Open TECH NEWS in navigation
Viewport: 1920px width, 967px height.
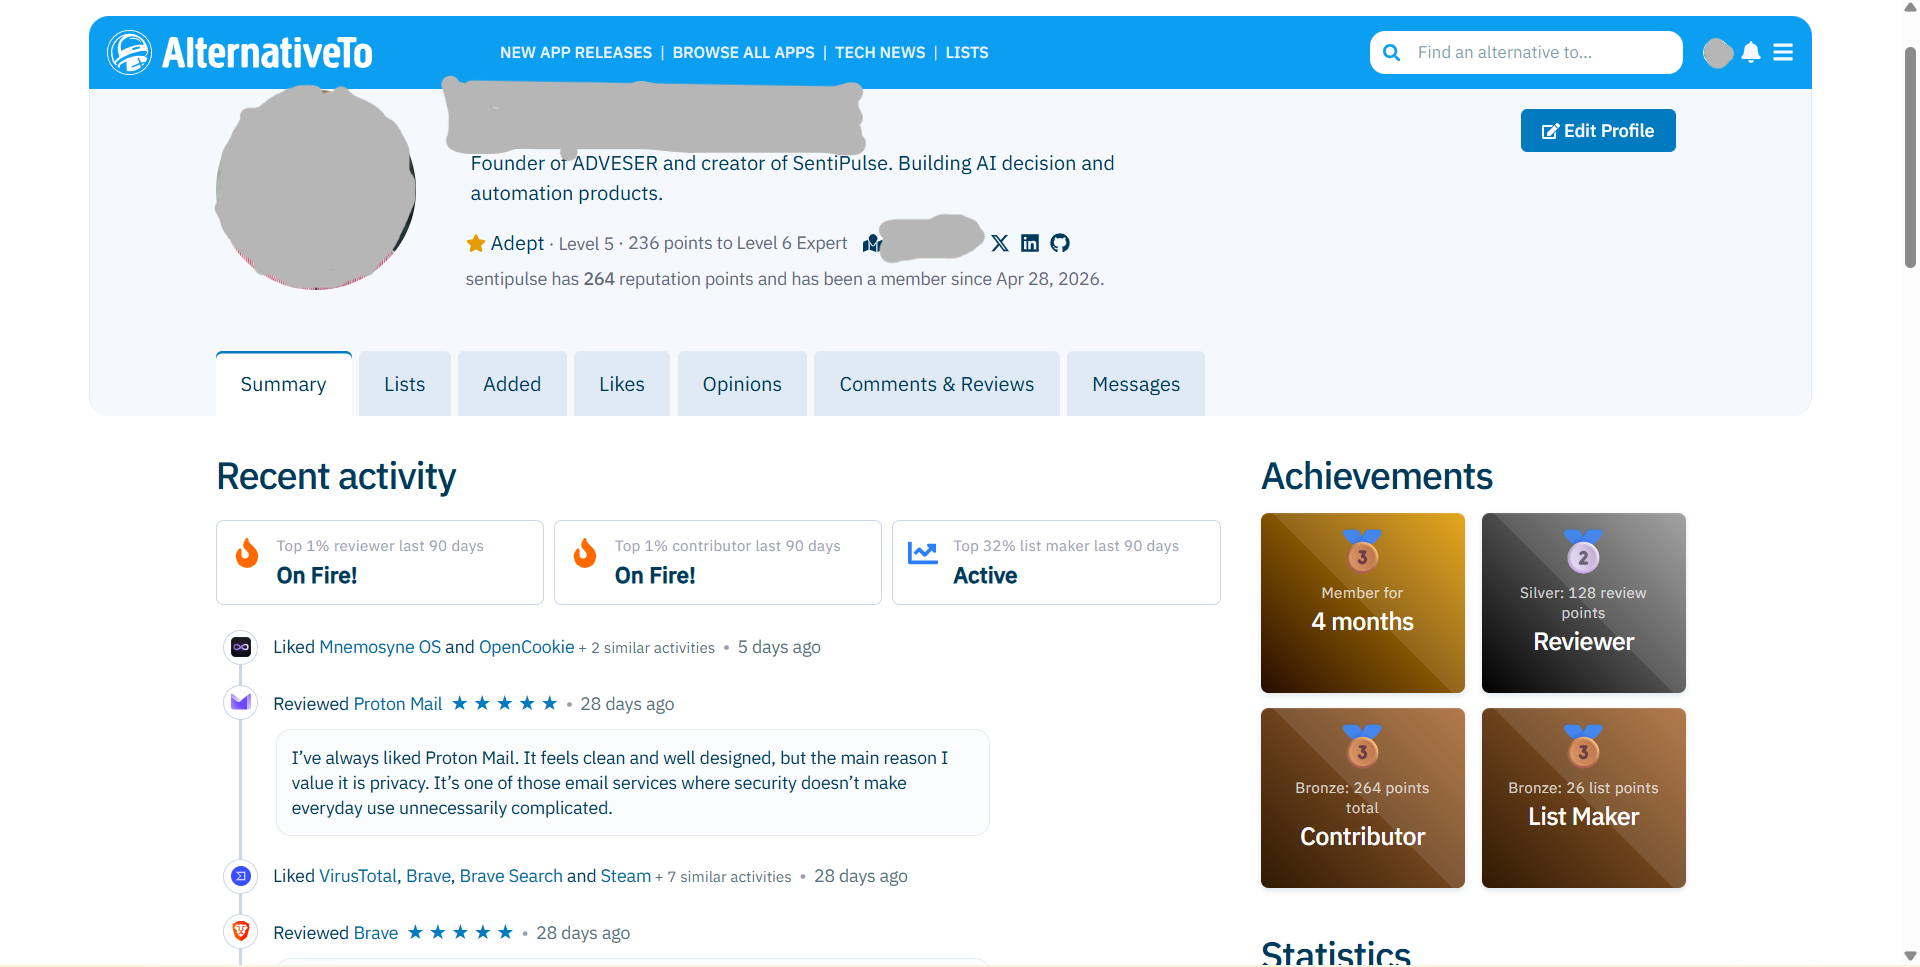click(x=880, y=52)
